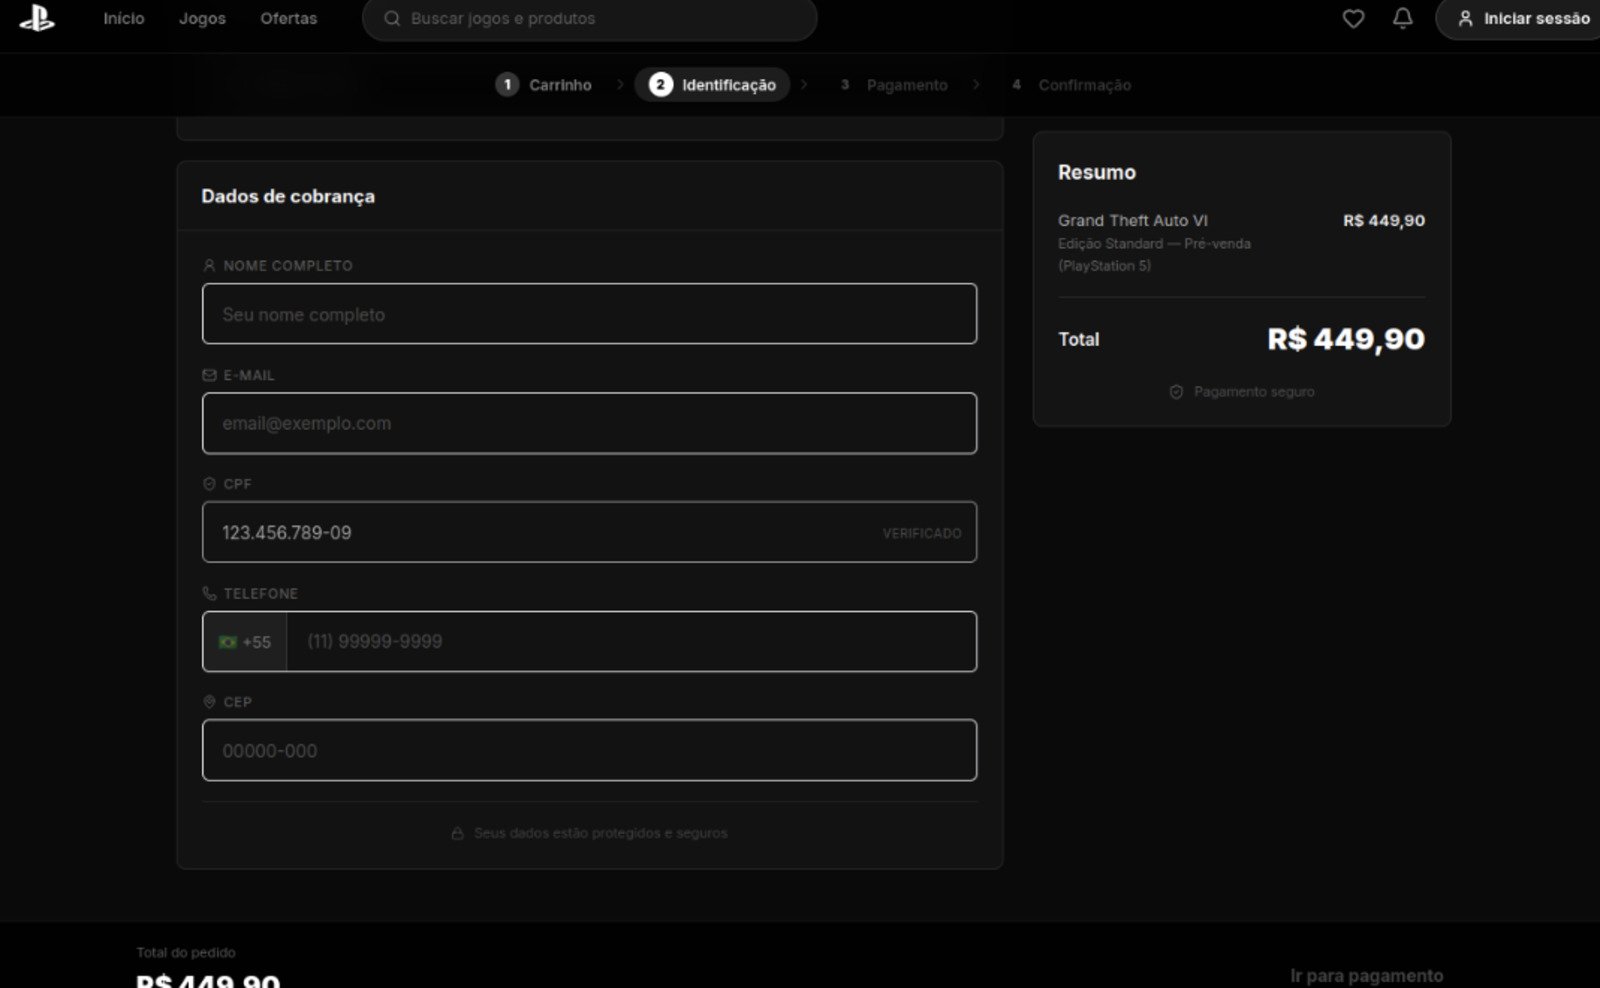The height and width of the screenshot is (988, 1600).
Task: Click step 1 circle in checkout progress
Action: 507,84
